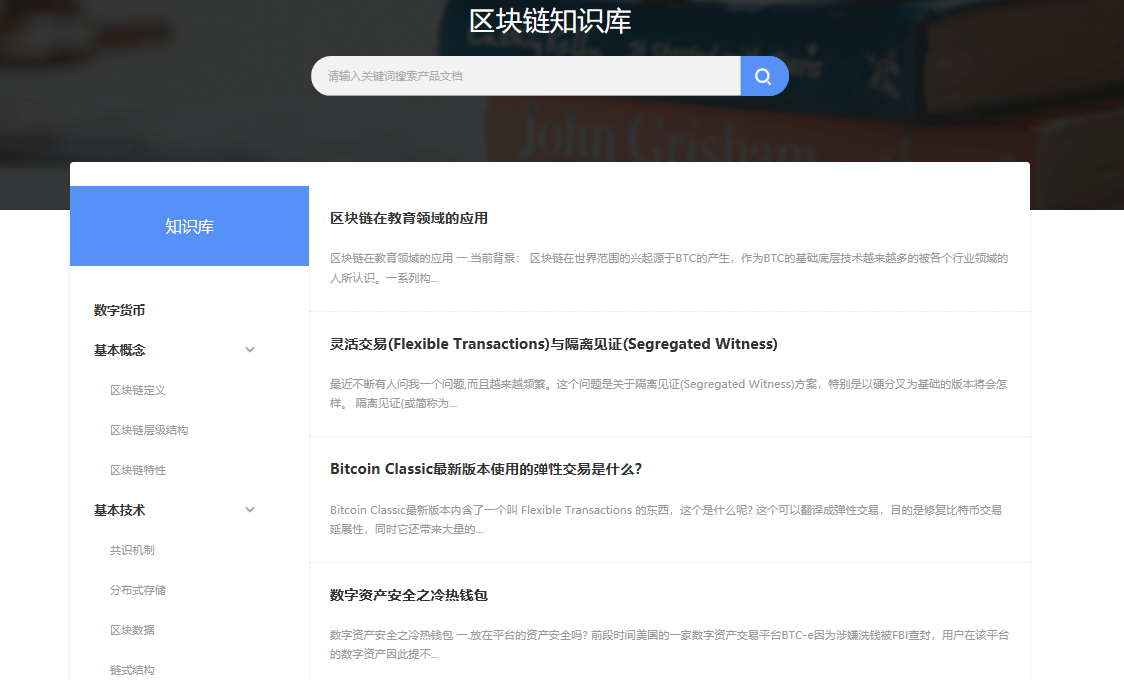The image size is (1124, 680).
Task: Open 分布式存储 sidebar entry
Action: (x=138, y=590)
